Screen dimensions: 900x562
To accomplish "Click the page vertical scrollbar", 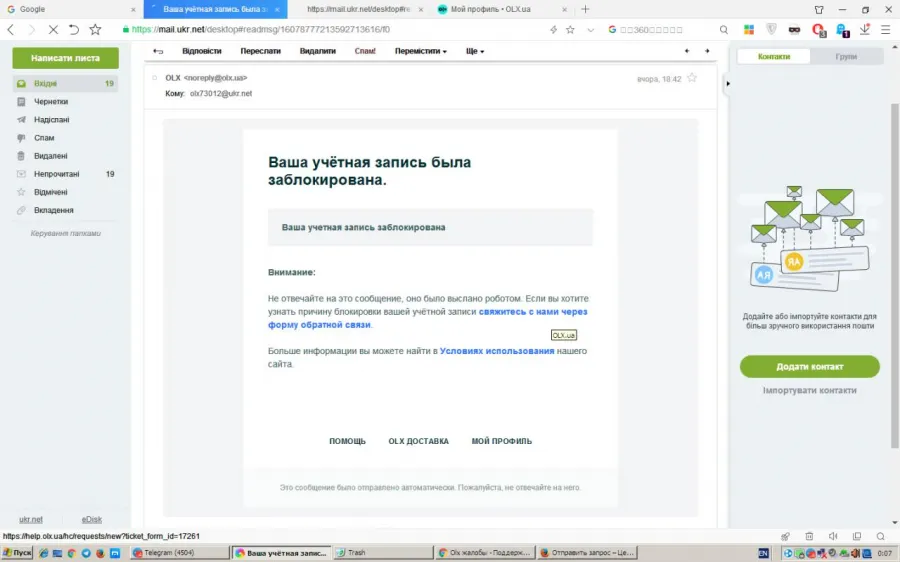I will [x=895, y=276].
